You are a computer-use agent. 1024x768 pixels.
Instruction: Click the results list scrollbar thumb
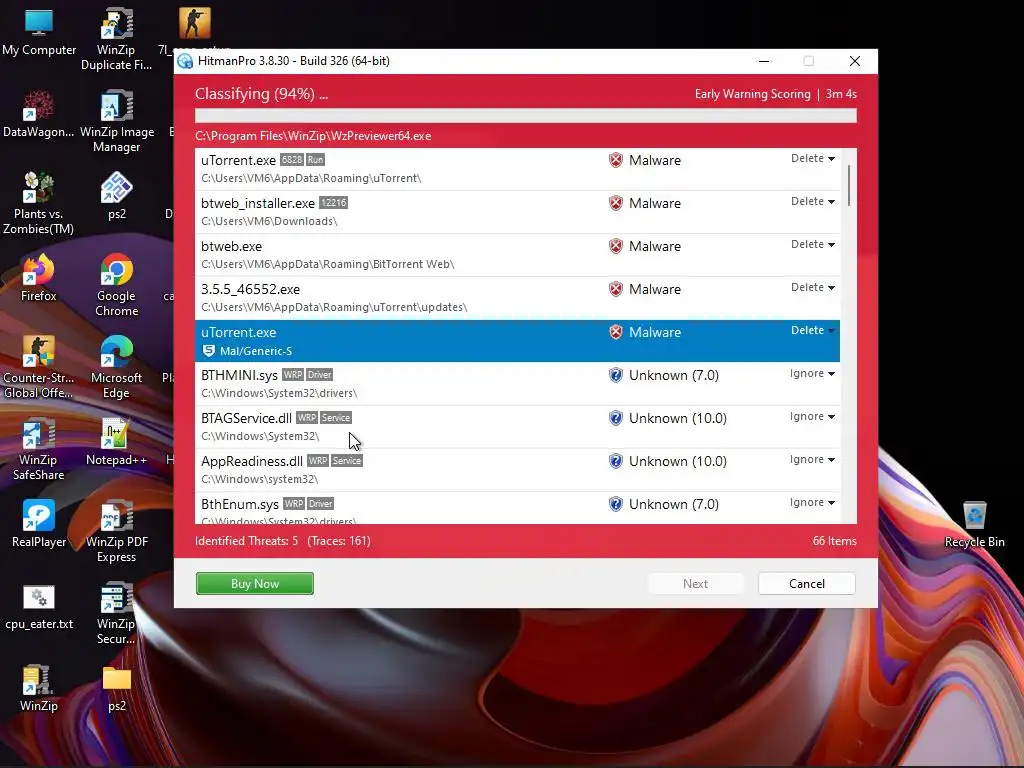tap(848, 185)
